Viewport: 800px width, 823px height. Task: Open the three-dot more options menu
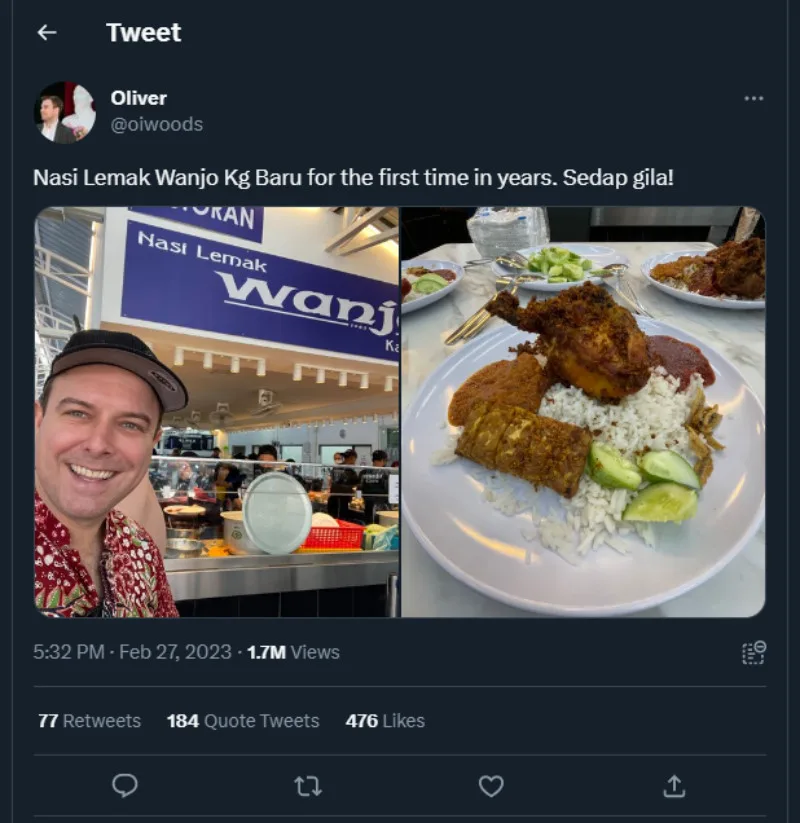[754, 98]
